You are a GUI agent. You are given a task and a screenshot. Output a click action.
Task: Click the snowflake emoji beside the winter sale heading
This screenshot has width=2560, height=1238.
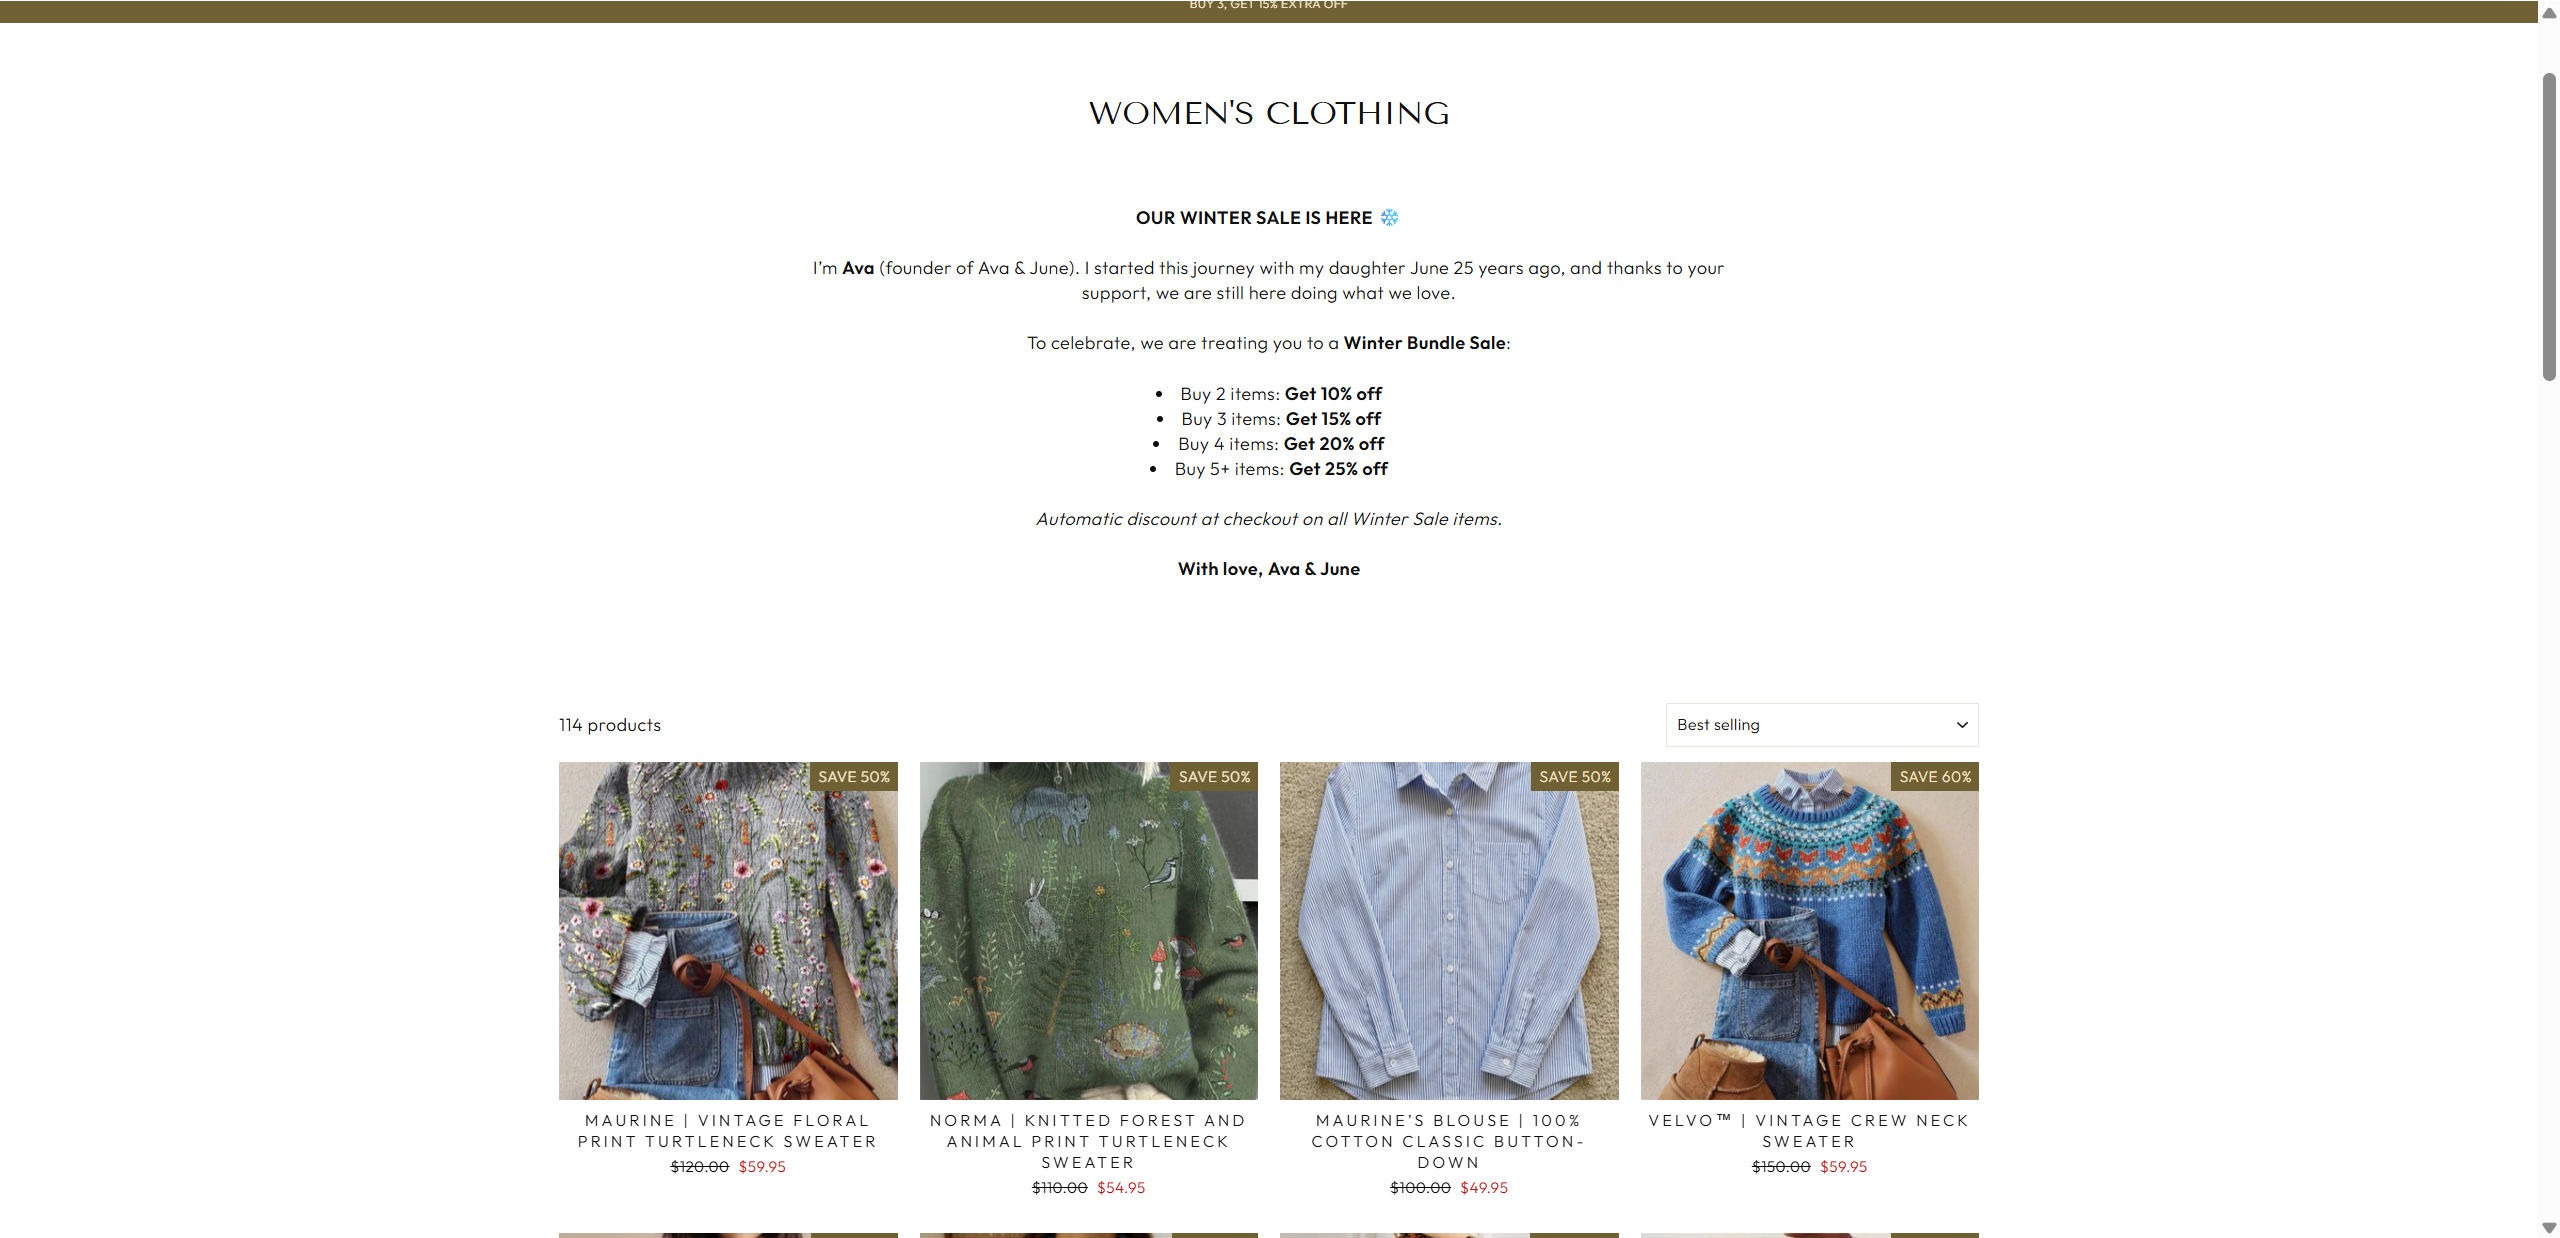click(x=1389, y=217)
